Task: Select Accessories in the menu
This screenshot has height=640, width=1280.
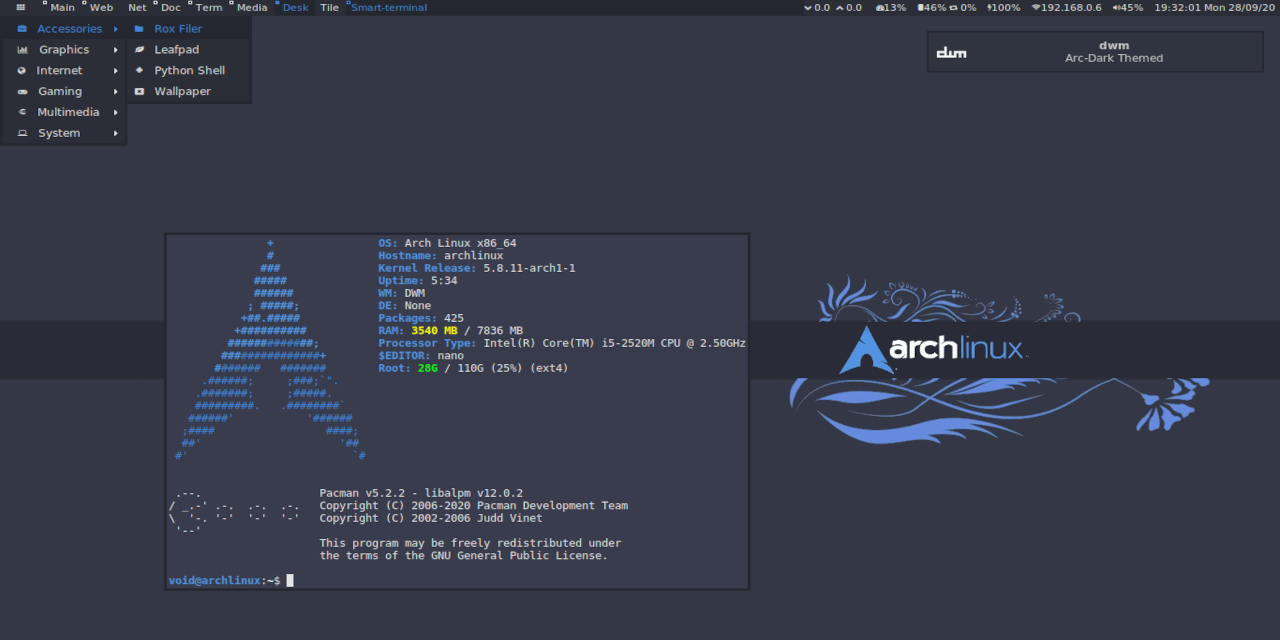Action: [70, 28]
